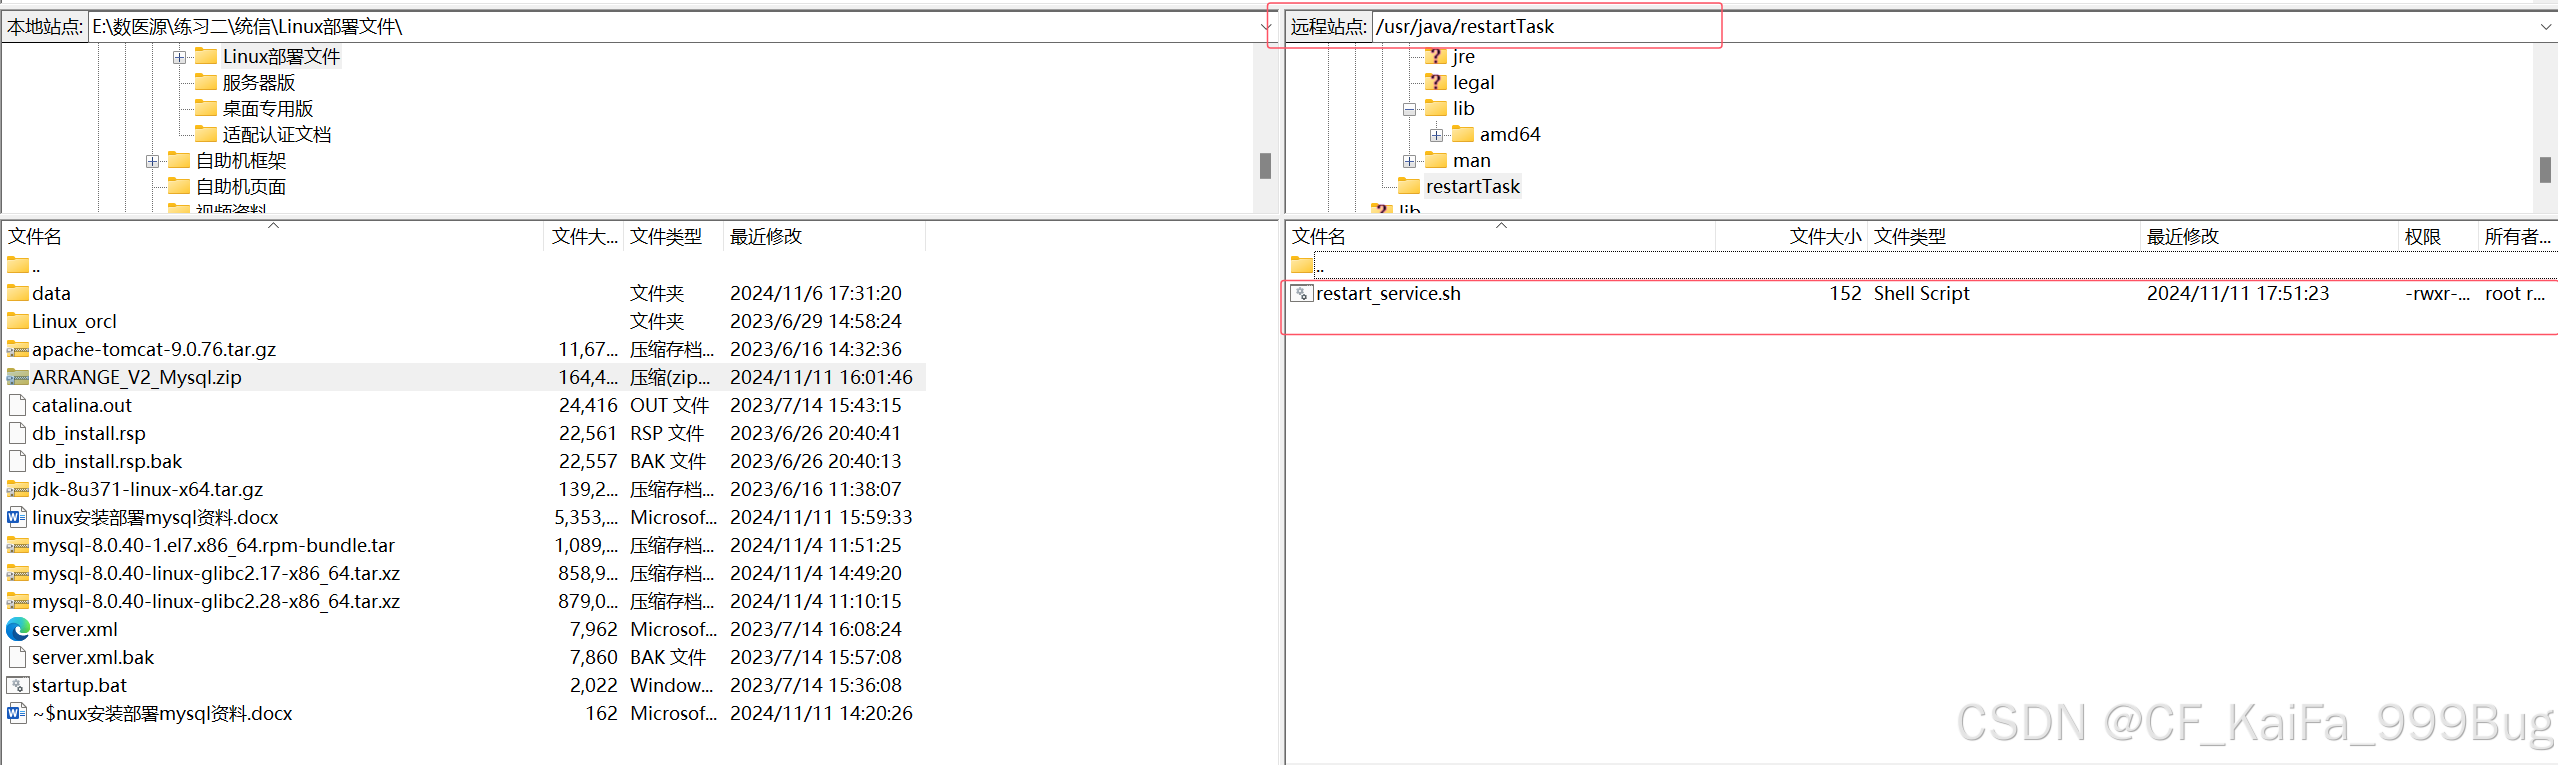This screenshot has height=765, width=2558.
Task: Select 桌面专用版 in local tree
Action: pos(268,108)
